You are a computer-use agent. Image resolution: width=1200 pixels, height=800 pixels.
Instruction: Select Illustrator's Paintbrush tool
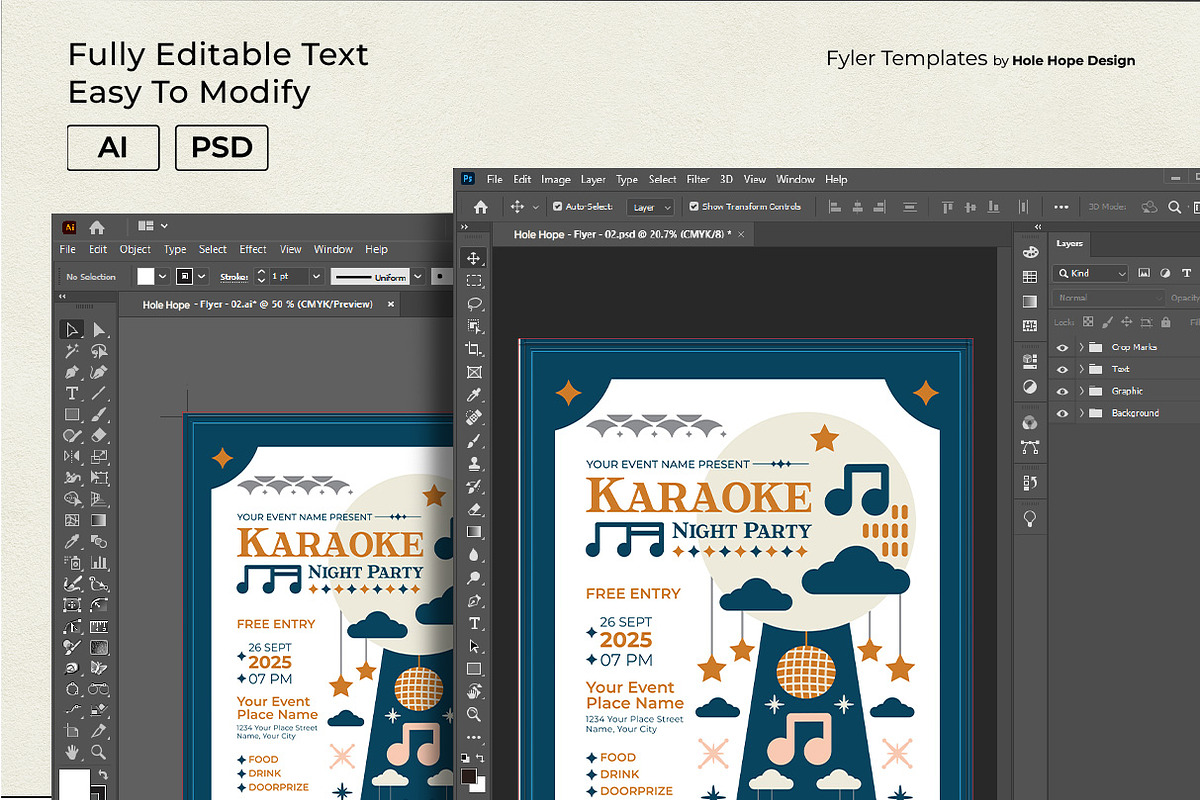pyautogui.click(x=99, y=414)
